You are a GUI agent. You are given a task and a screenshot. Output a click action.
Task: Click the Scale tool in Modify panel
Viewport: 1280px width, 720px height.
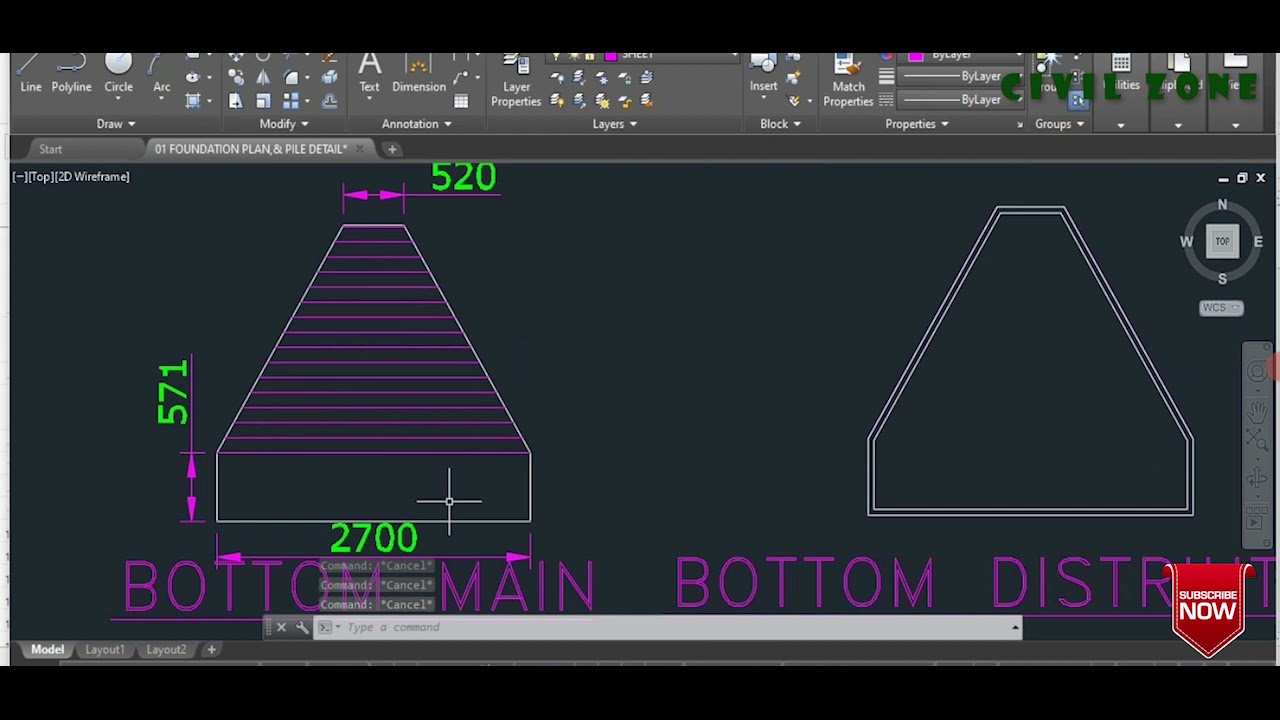(x=263, y=101)
